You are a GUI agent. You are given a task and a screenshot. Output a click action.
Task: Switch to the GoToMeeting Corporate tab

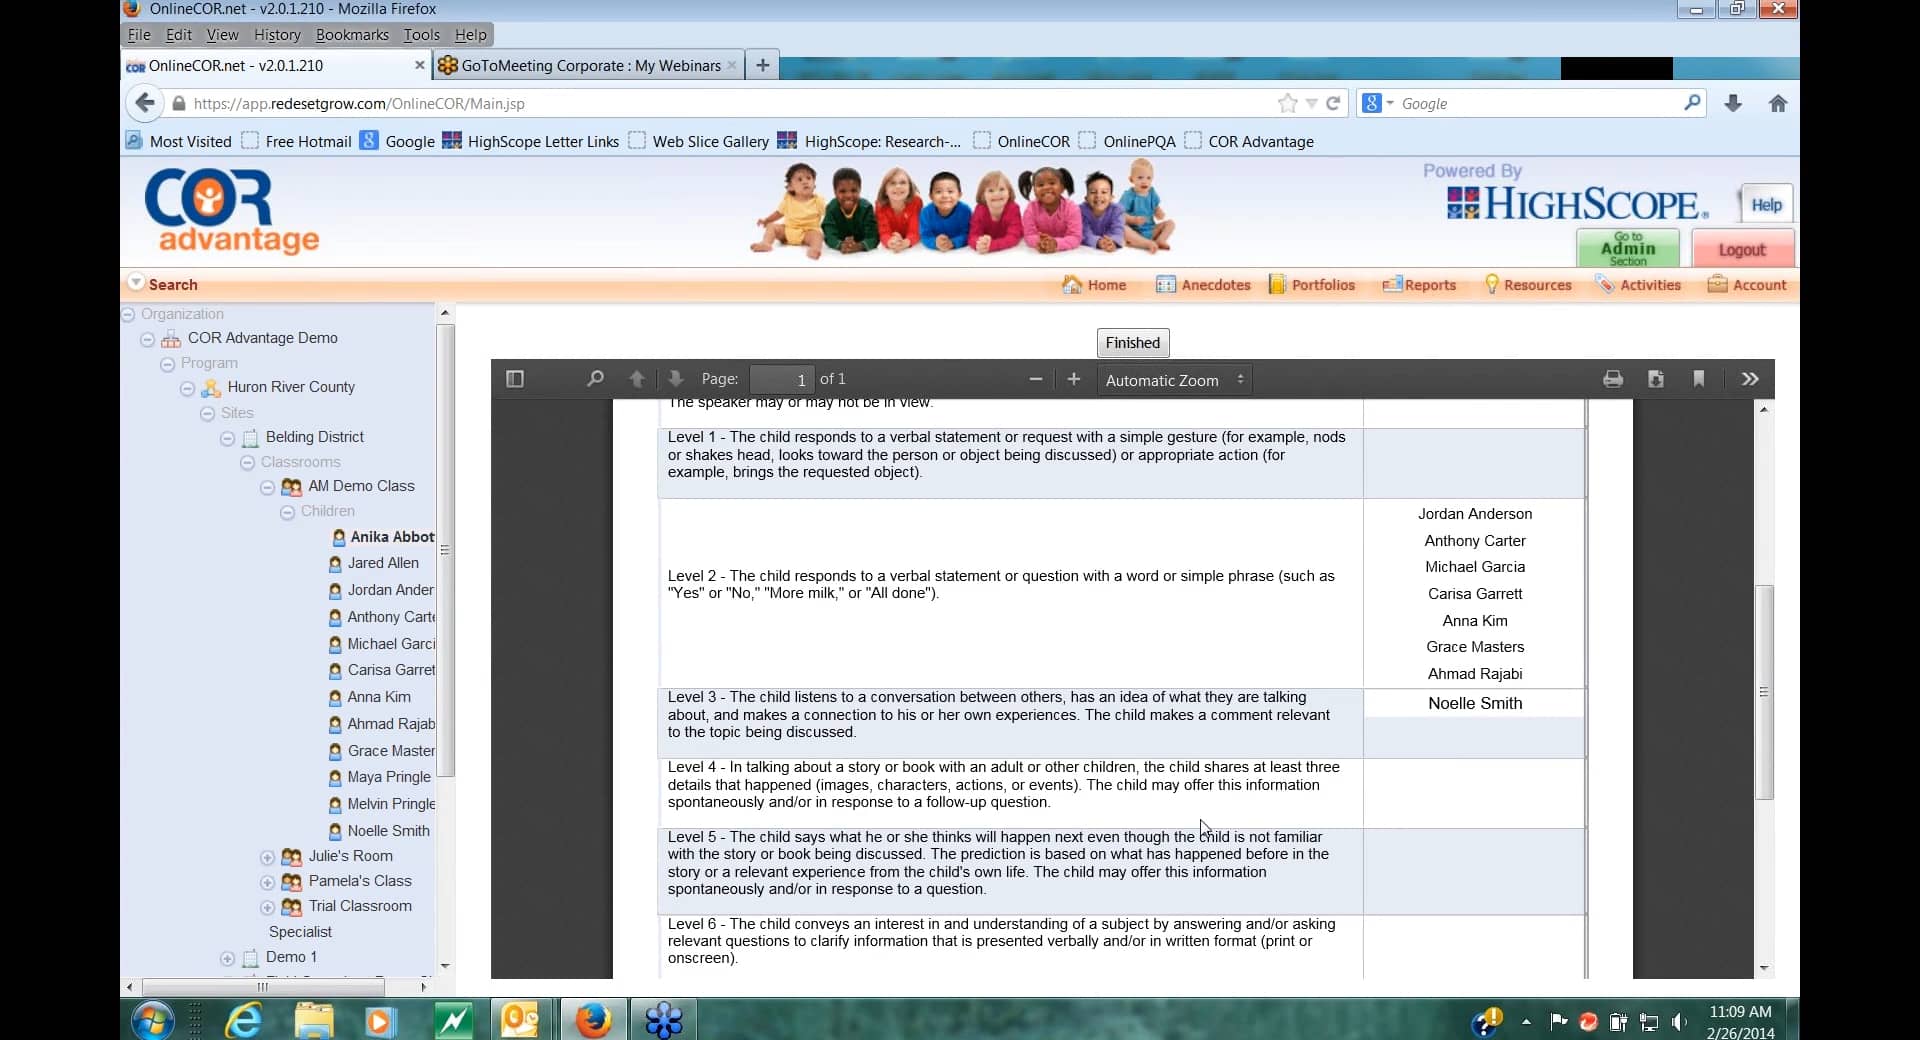[585, 65]
